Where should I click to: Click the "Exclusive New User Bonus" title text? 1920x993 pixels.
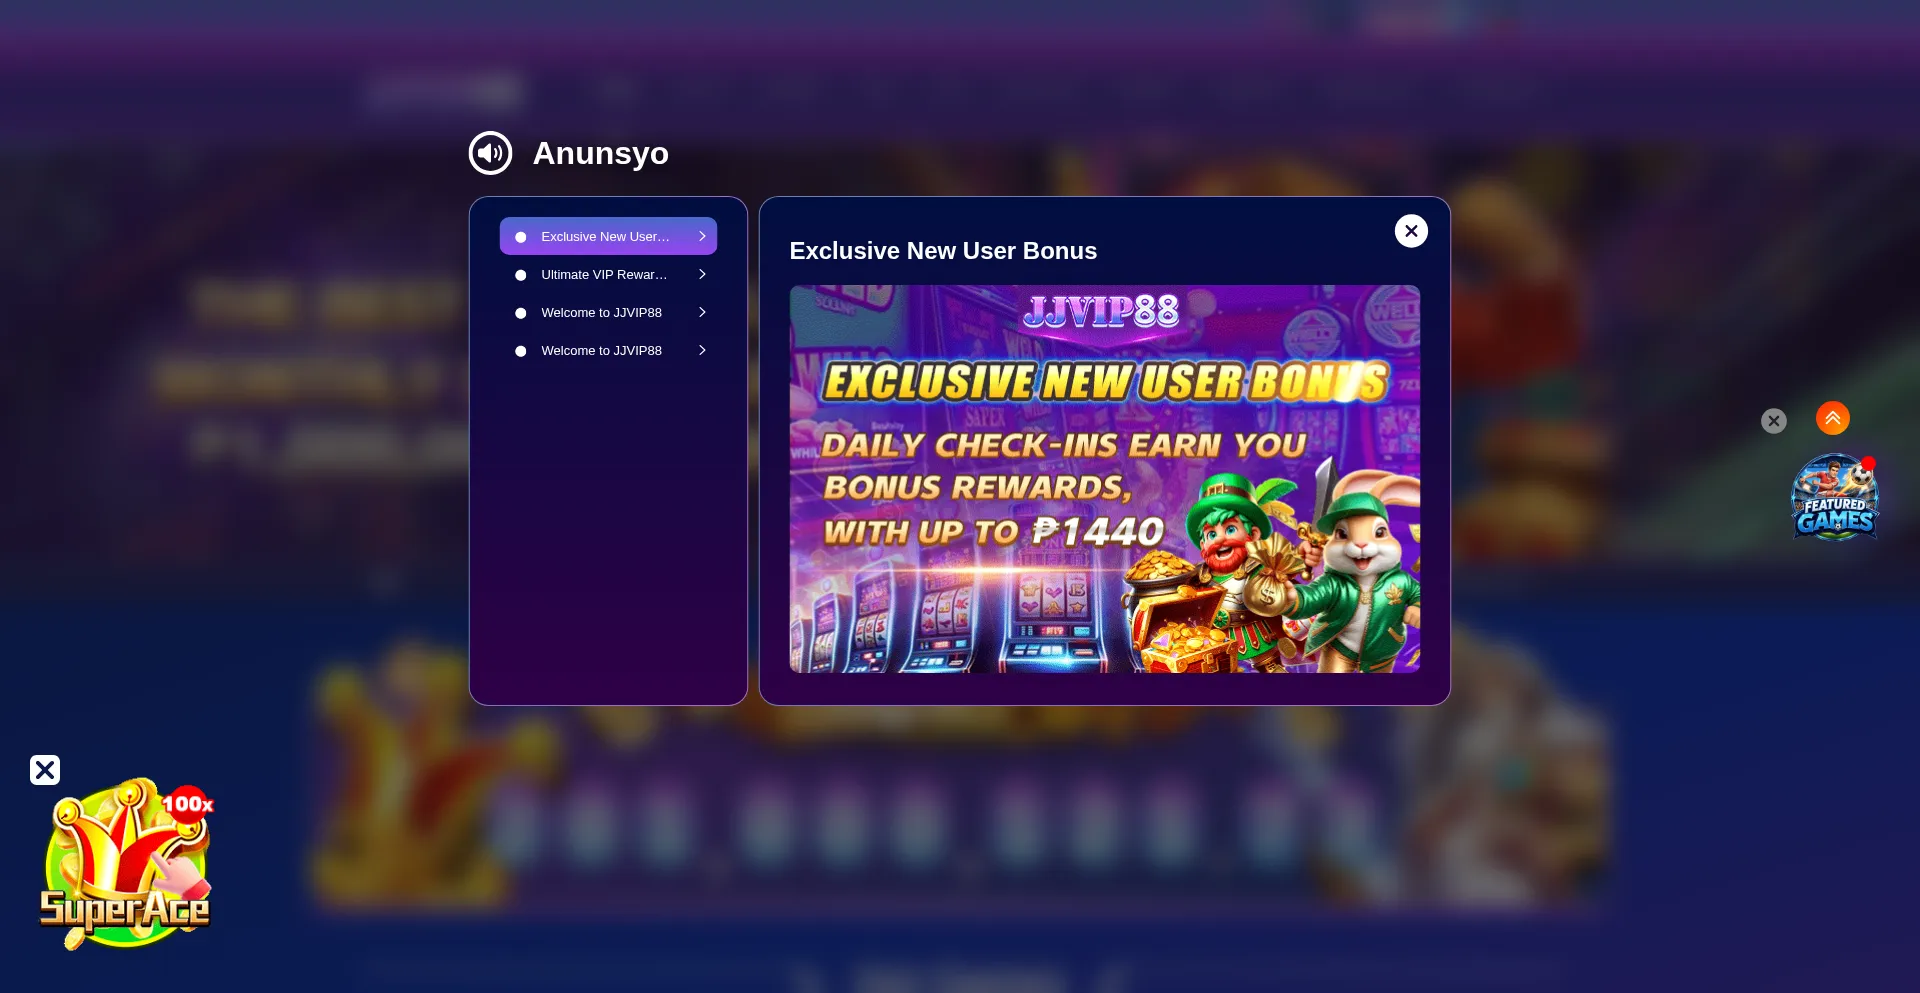click(943, 251)
